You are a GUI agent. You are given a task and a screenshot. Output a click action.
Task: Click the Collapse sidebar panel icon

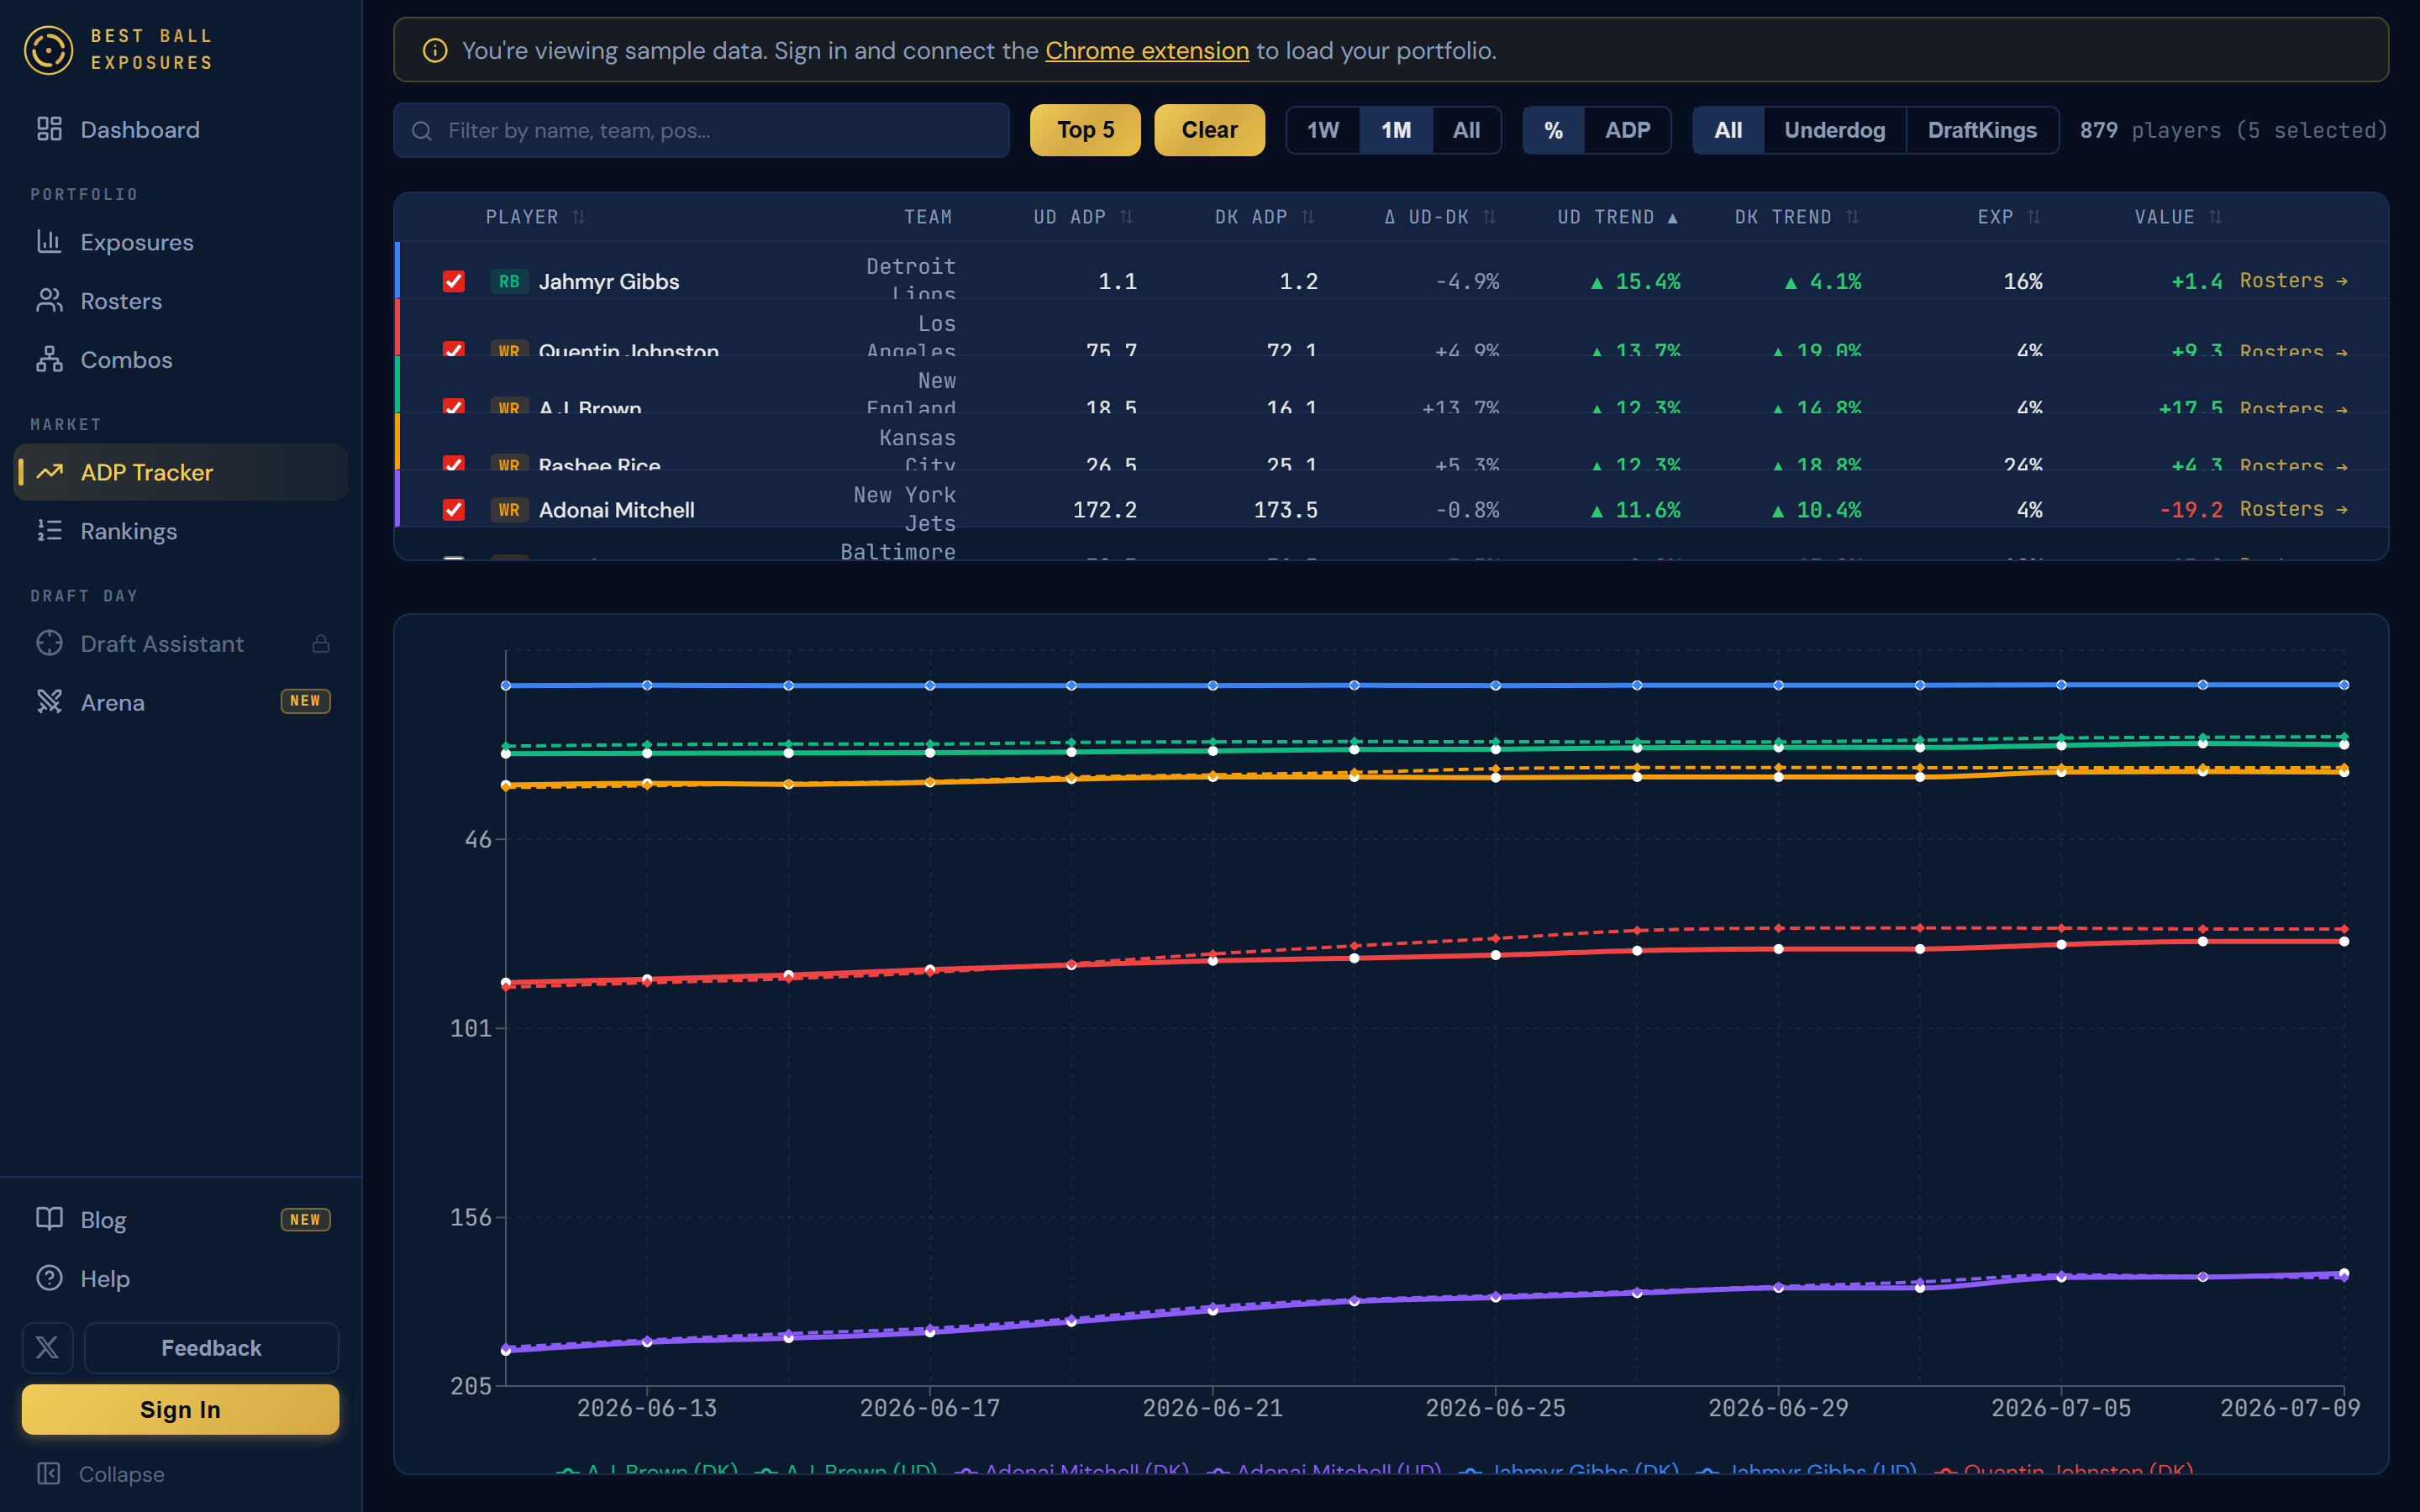49,1473
